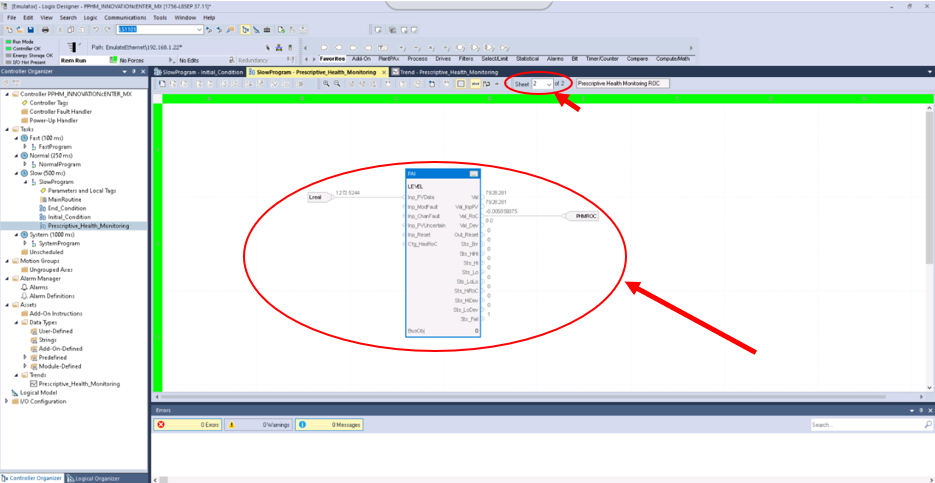Select the PlantPAx instruction tab
Viewport: 935px width, 483px height.
pyautogui.click(x=389, y=59)
